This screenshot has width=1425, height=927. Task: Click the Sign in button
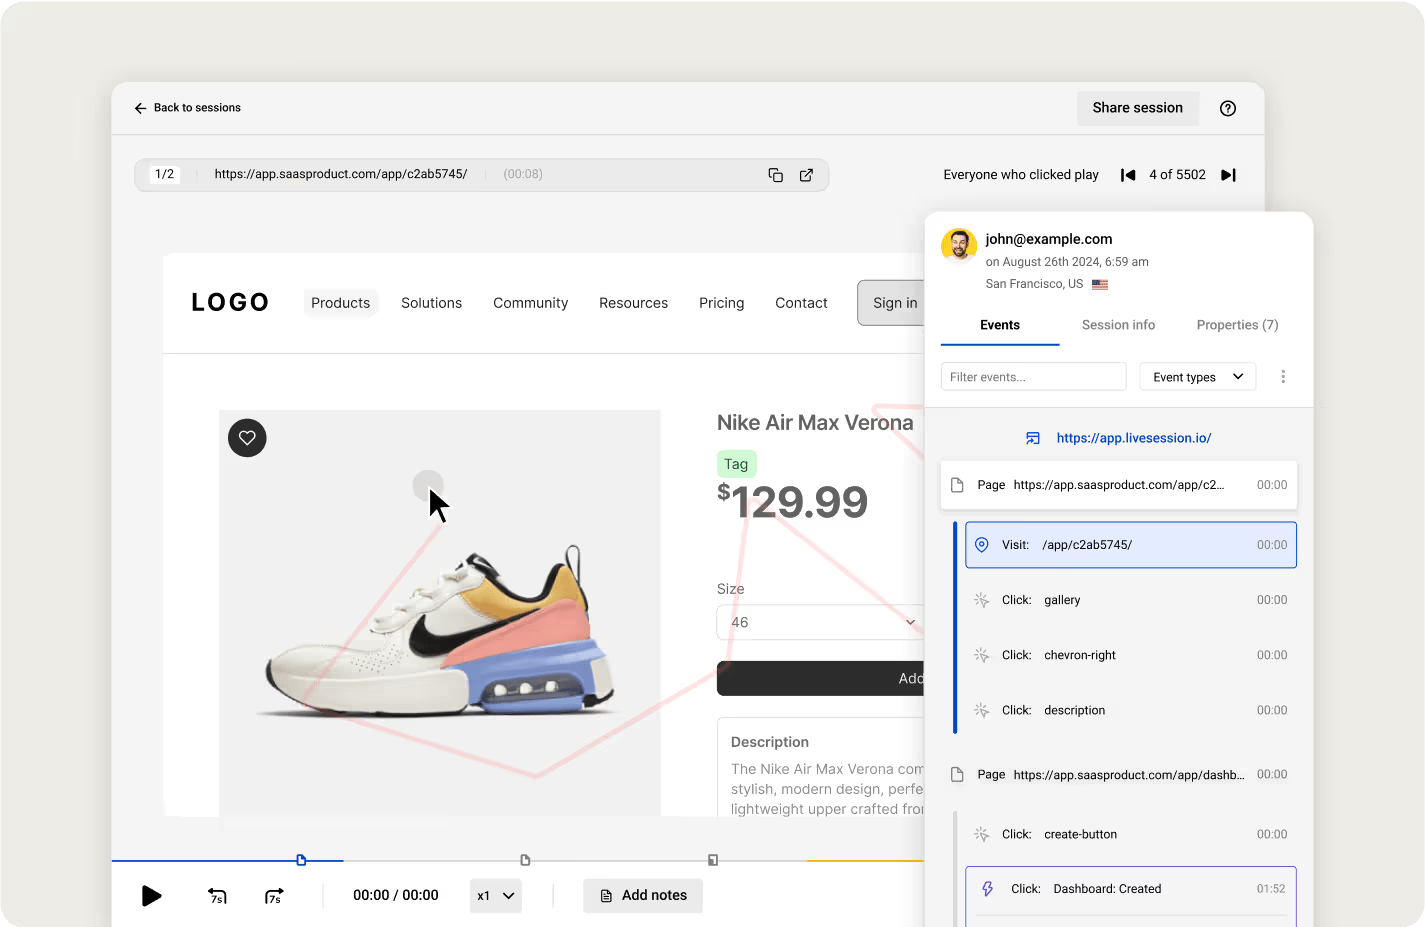click(891, 303)
